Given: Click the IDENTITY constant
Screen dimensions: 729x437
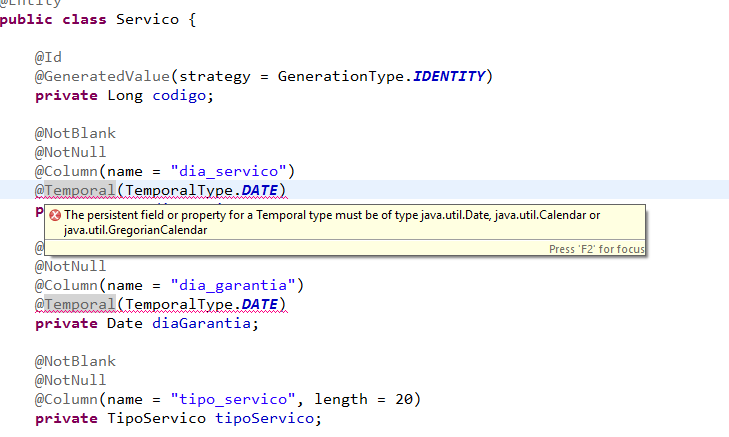Looking at the screenshot, I should 449,76.
